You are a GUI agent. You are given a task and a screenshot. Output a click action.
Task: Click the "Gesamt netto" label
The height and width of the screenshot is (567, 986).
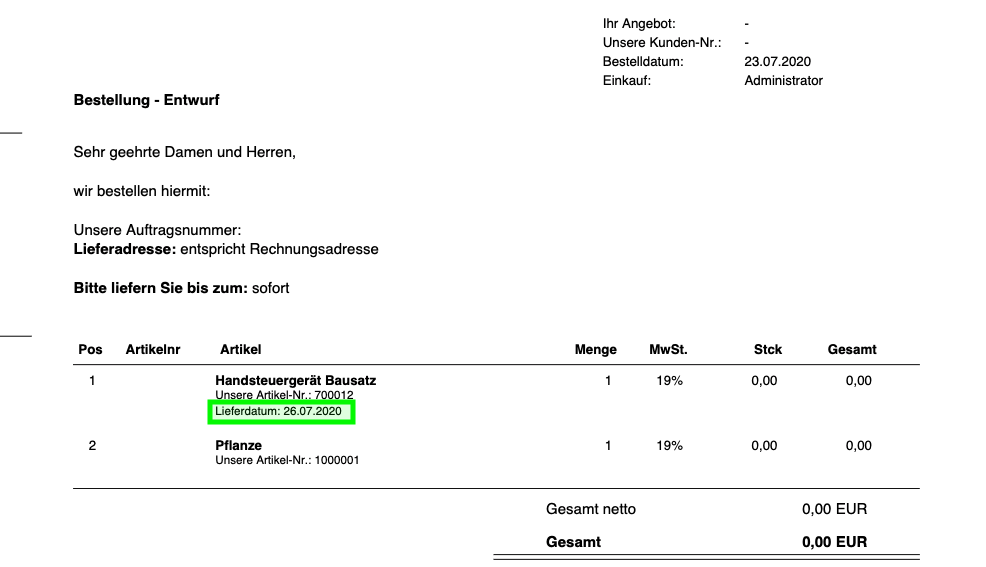pos(590,510)
